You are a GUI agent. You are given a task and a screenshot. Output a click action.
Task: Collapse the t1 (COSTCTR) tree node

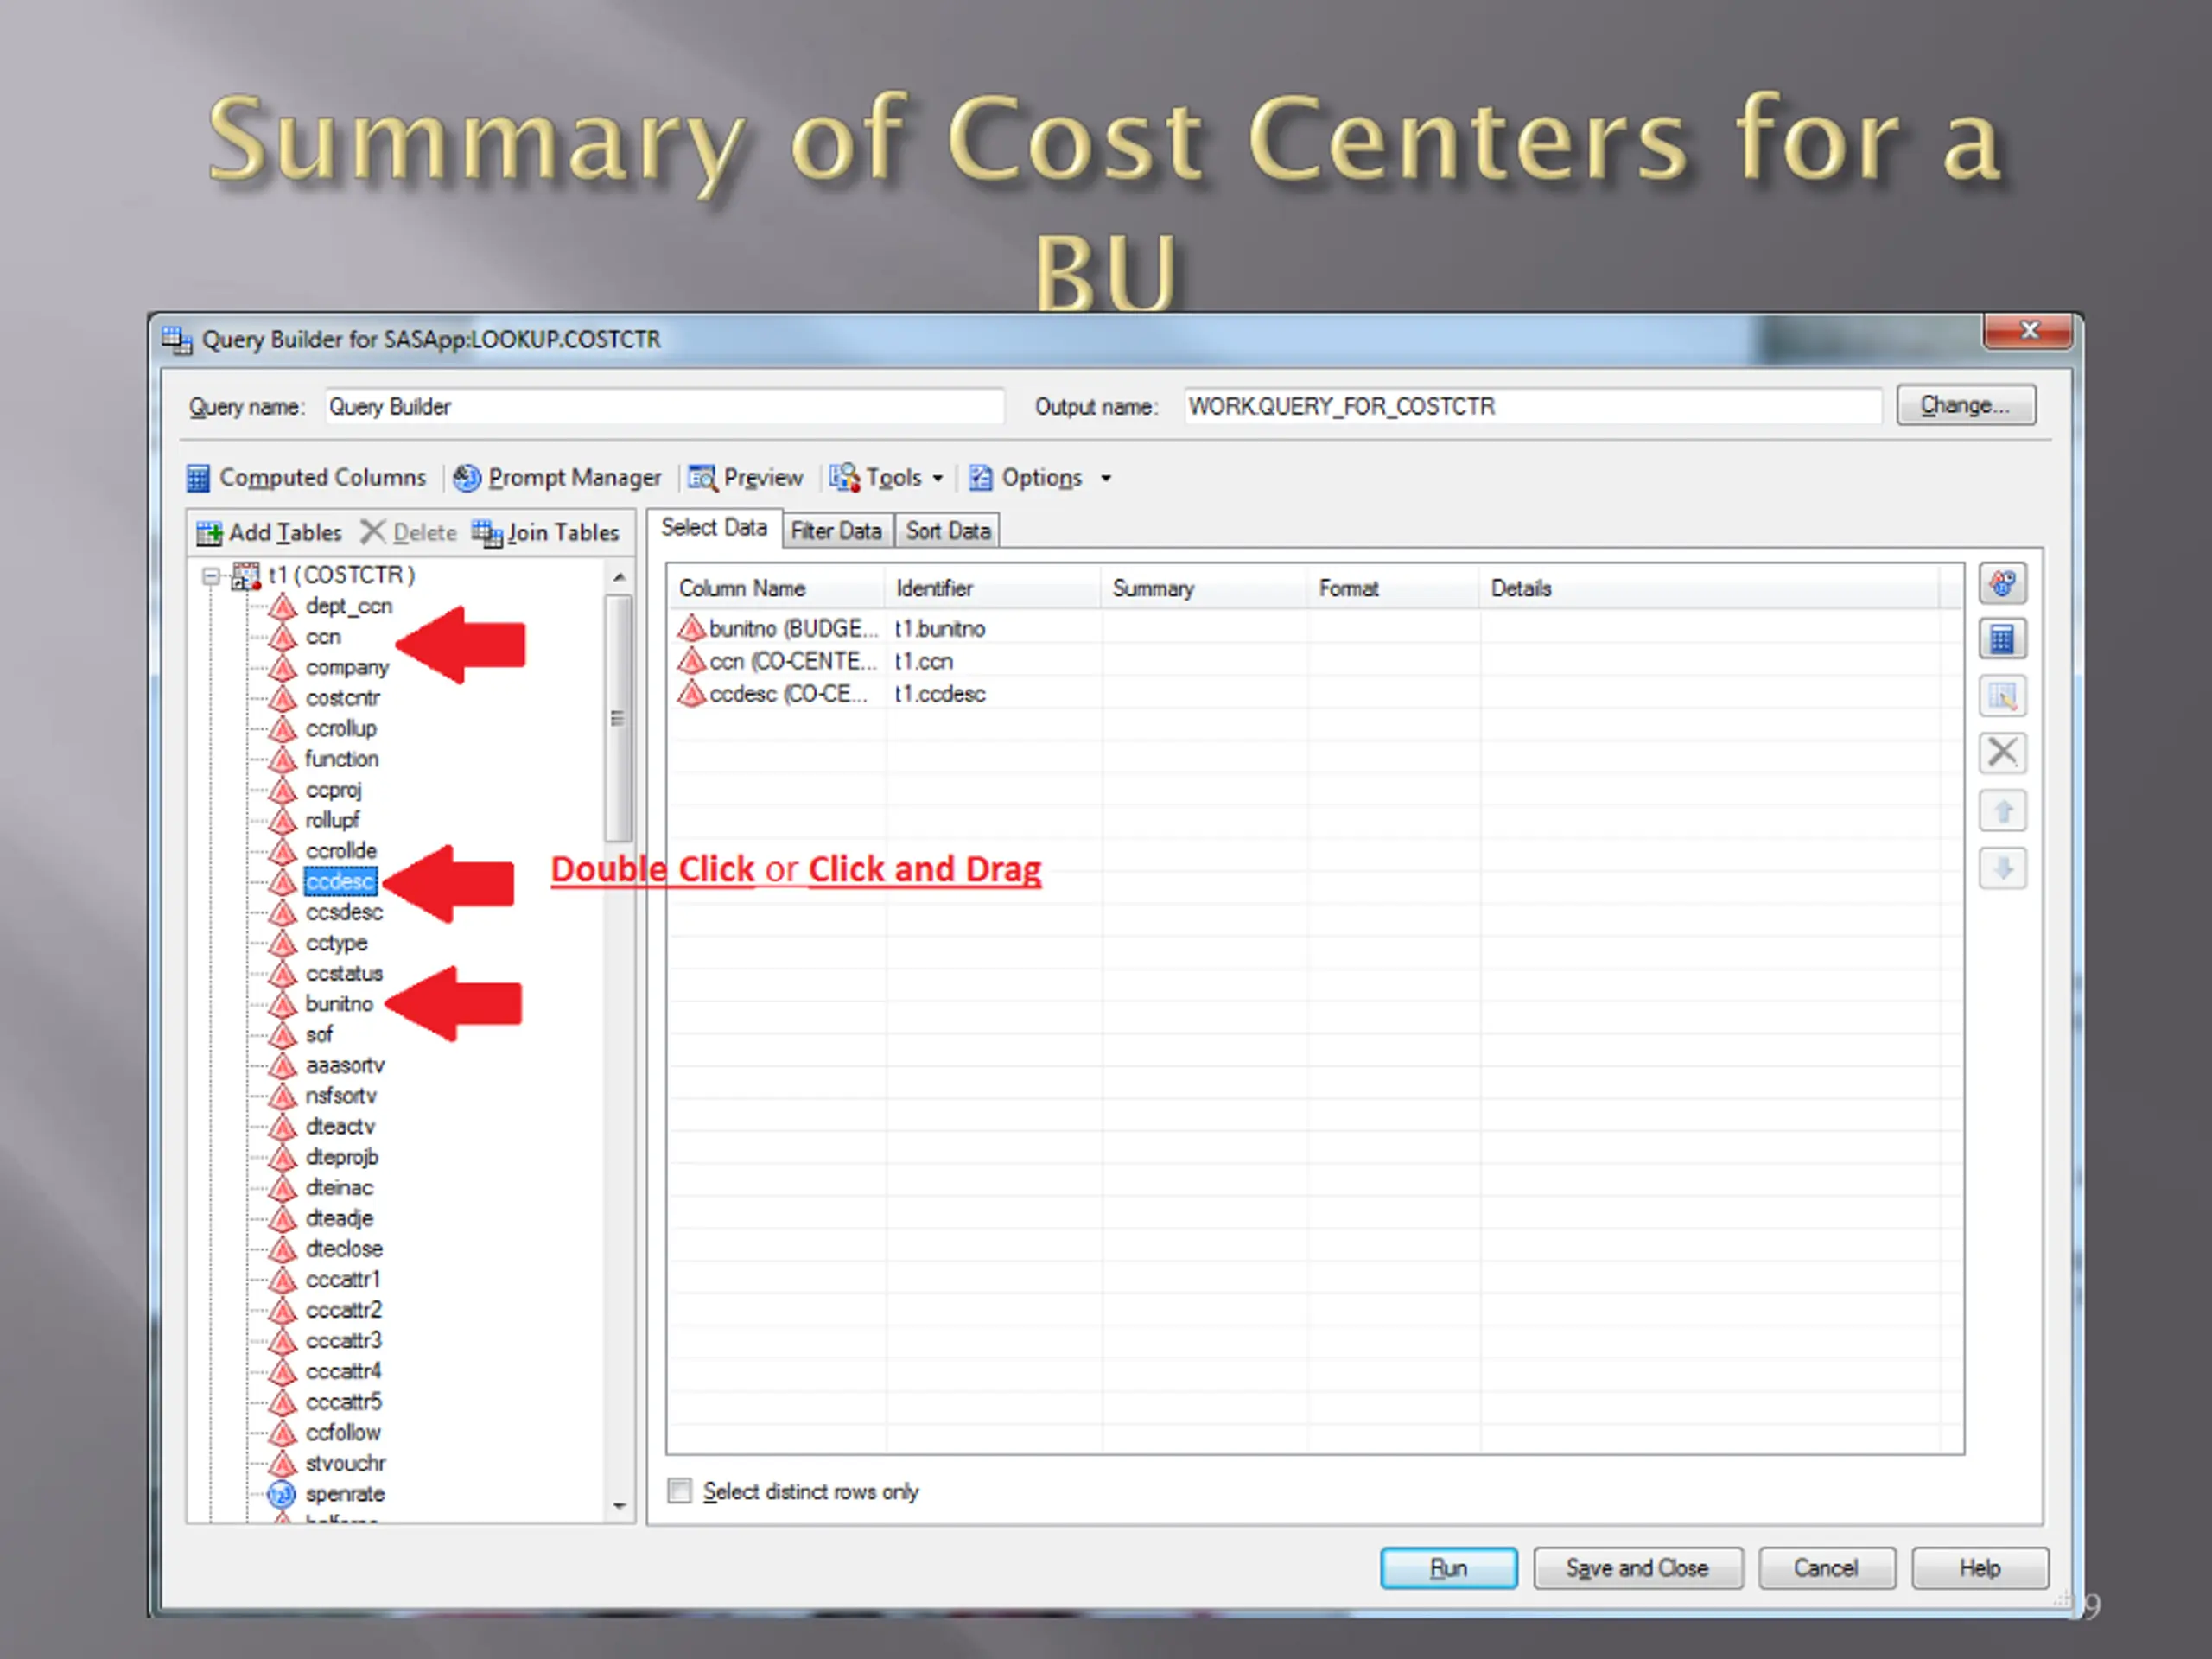(211, 576)
